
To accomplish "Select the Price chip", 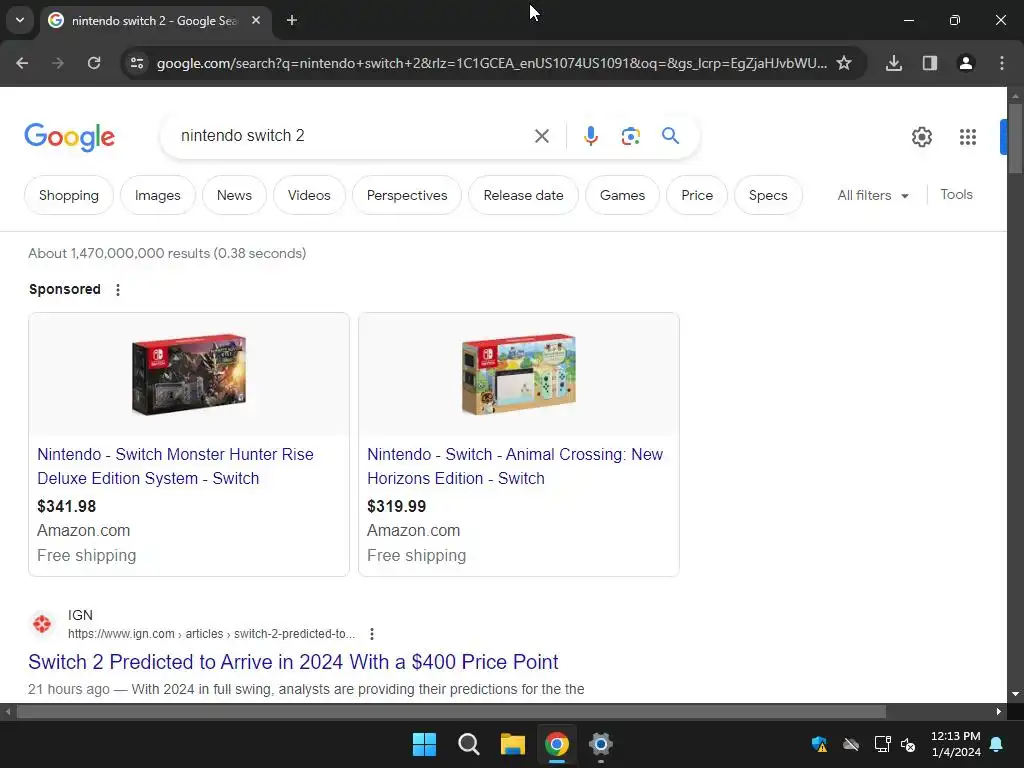I will click(697, 195).
